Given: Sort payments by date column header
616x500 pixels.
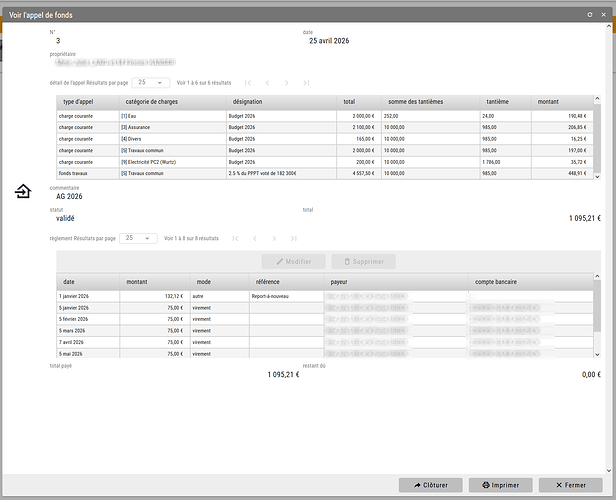Looking at the screenshot, I should point(88,282).
